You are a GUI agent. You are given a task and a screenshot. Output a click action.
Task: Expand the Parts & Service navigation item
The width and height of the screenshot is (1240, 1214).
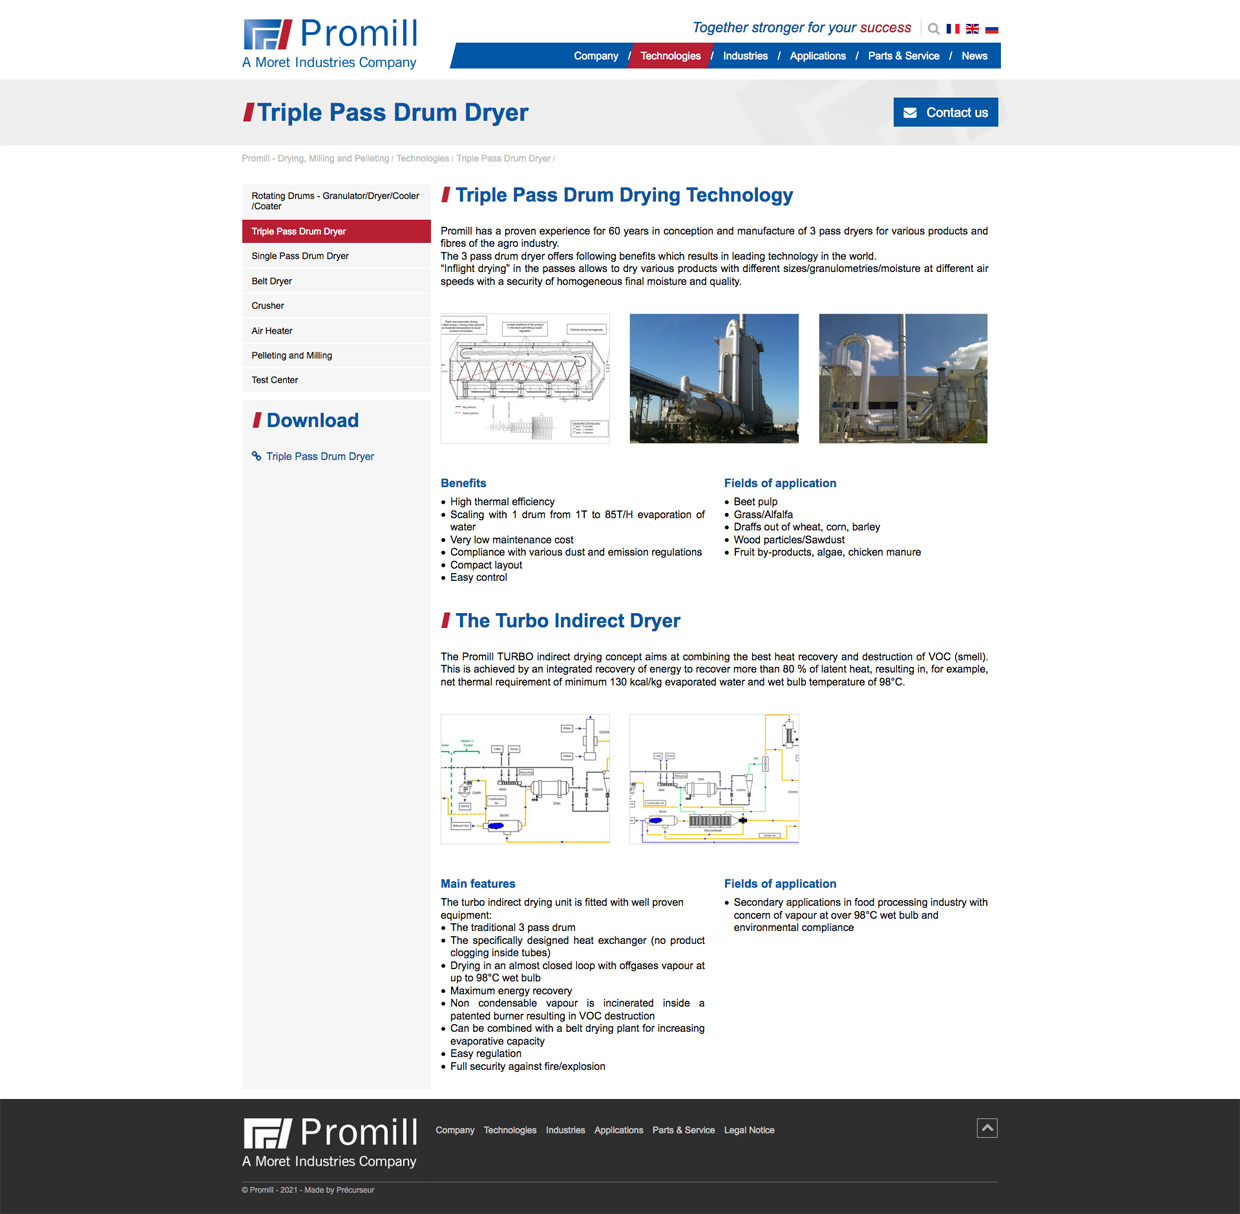903,56
